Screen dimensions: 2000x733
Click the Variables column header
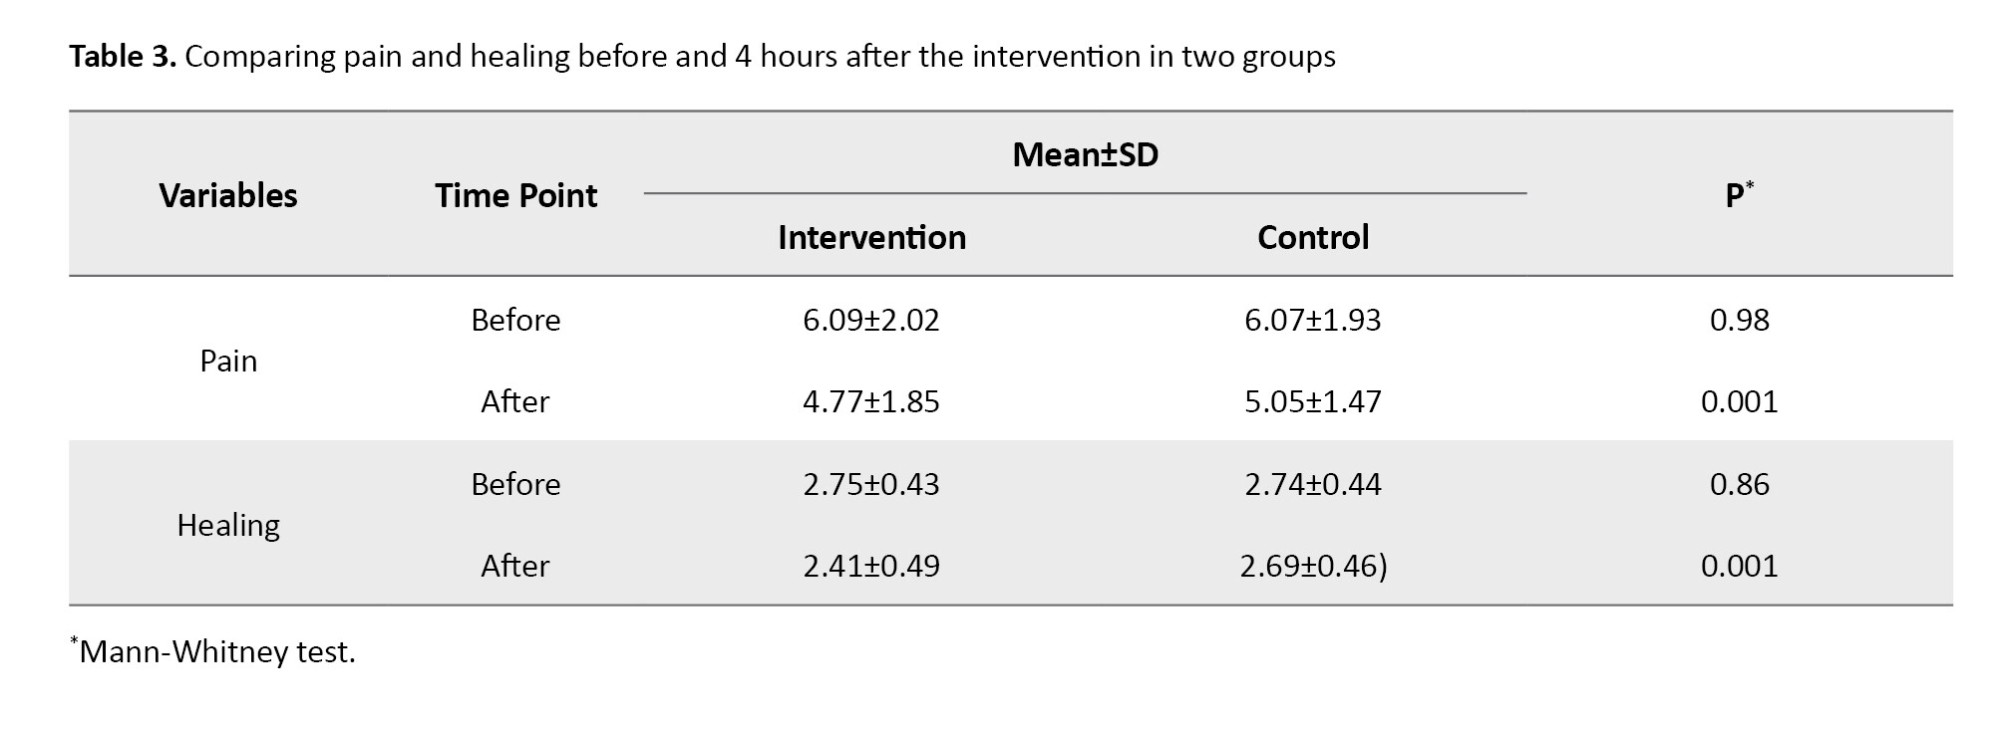[x=228, y=195]
